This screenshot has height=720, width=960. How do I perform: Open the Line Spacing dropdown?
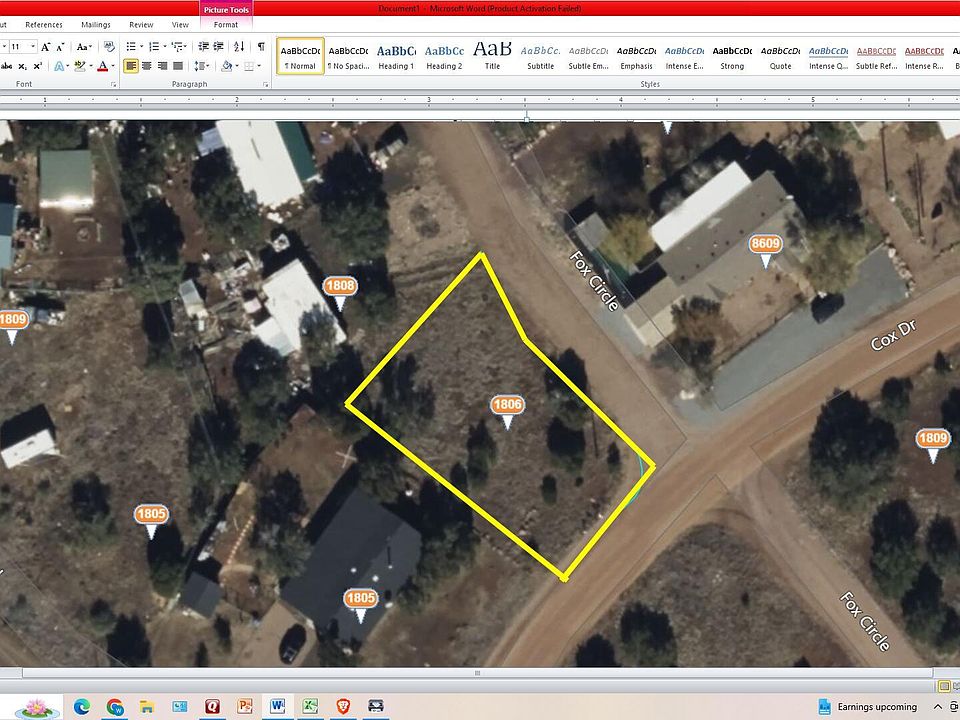(x=201, y=66)
